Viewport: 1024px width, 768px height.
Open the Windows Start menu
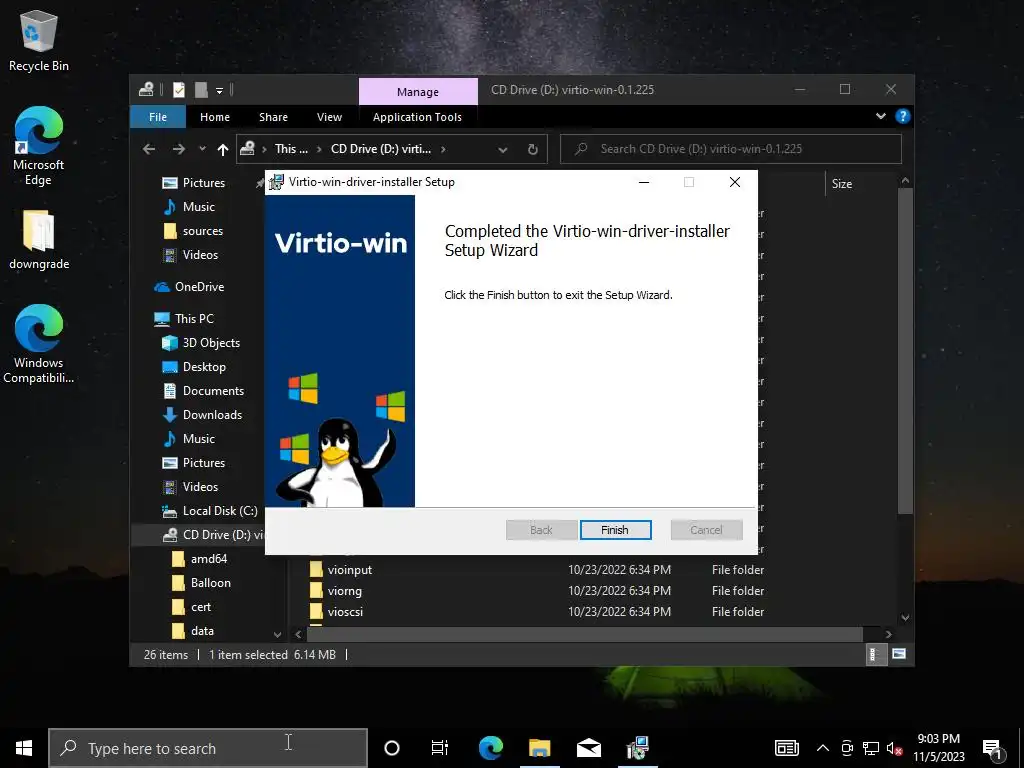coord(24,748)
